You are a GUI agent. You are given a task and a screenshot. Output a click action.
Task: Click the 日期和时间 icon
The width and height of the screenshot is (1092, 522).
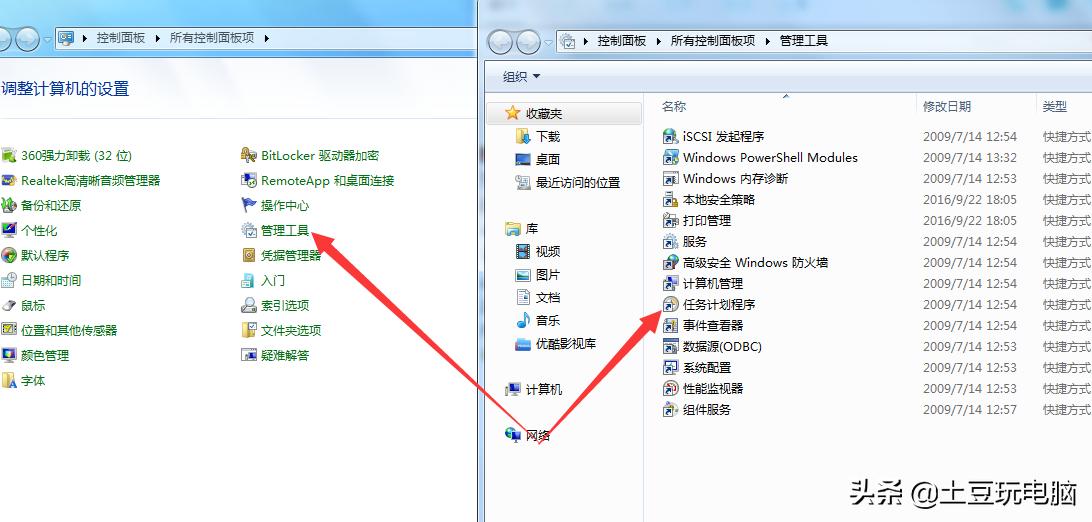8,280
